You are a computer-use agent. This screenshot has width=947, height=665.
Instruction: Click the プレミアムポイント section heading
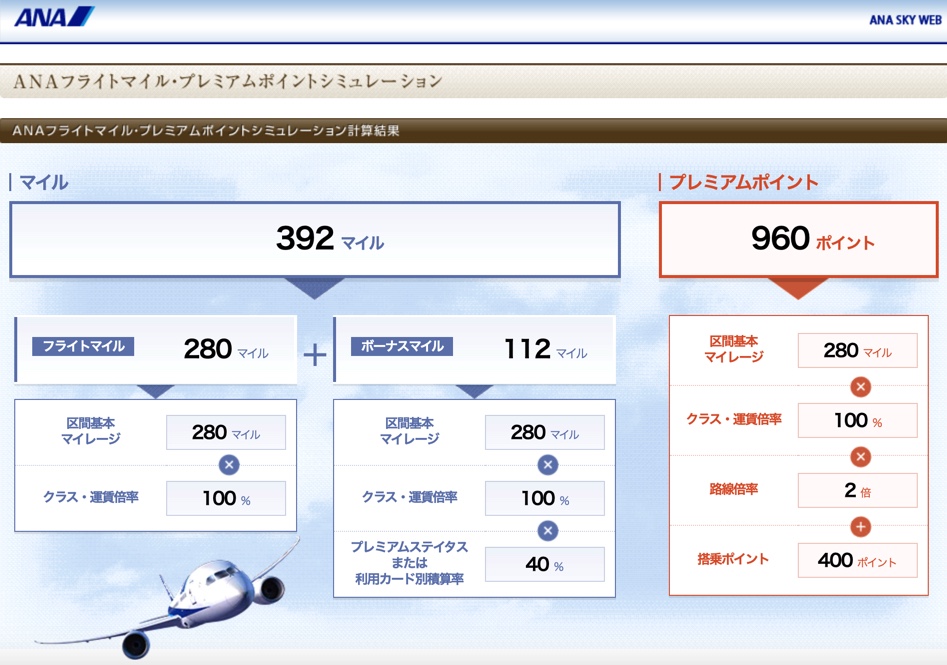[x=743, y=182]
